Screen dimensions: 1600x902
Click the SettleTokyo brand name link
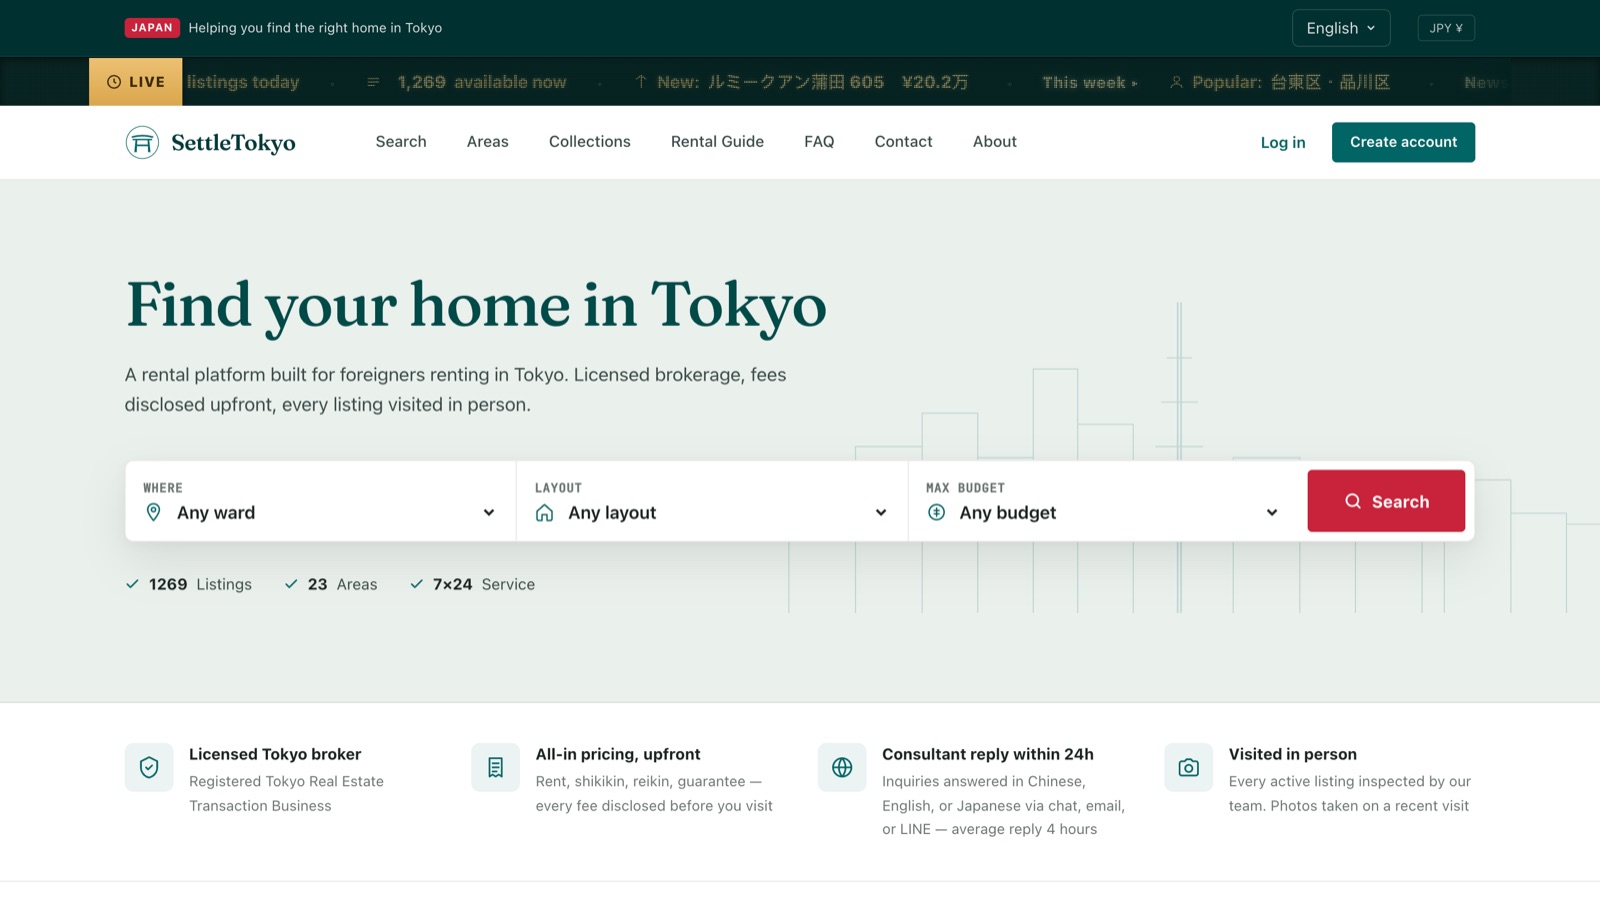pyautogui.click(x=233, y=143)
